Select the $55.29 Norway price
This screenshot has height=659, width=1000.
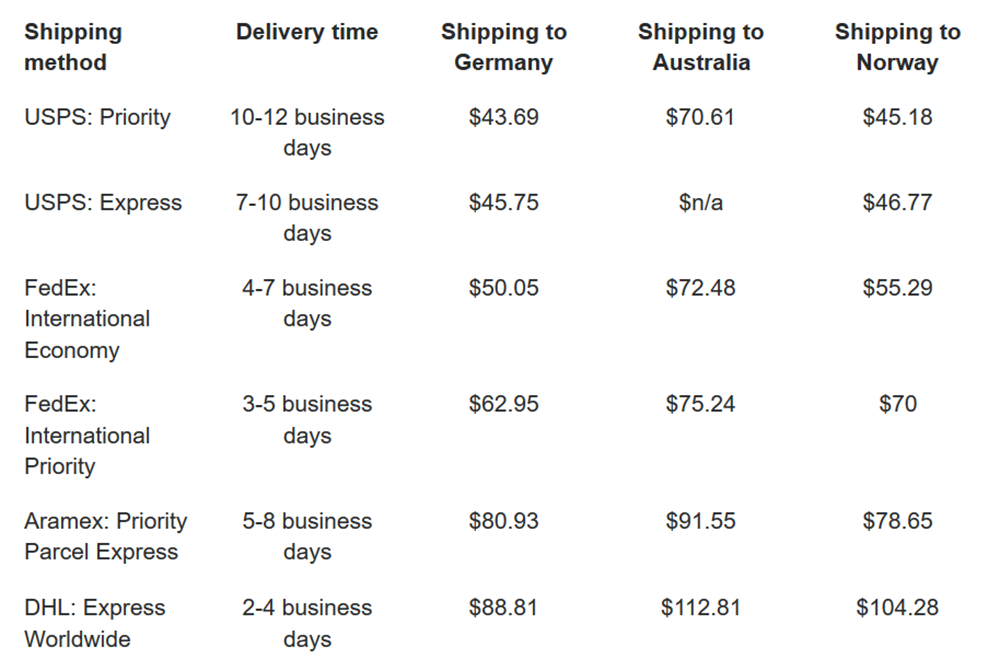point(897,288)
